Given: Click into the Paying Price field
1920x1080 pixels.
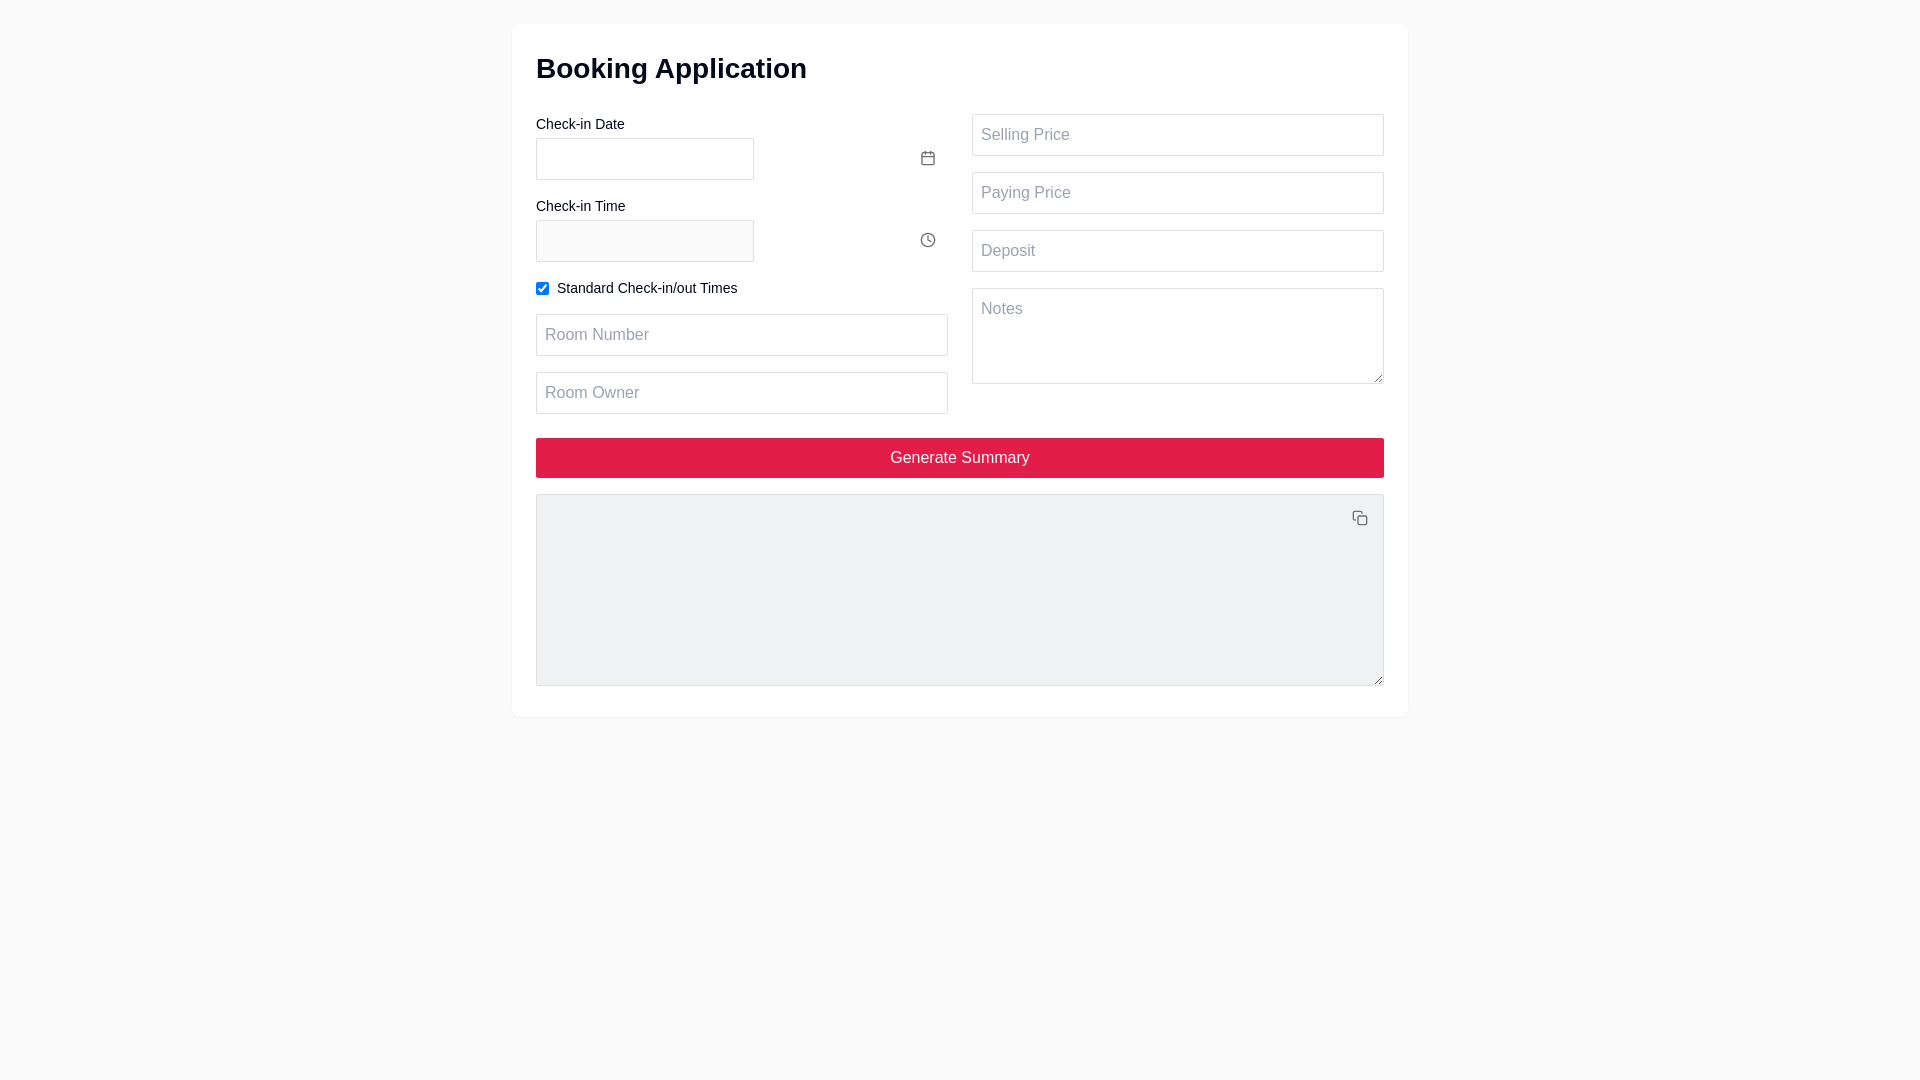Looking at the screenshot, I should (x=1177, y=193).
